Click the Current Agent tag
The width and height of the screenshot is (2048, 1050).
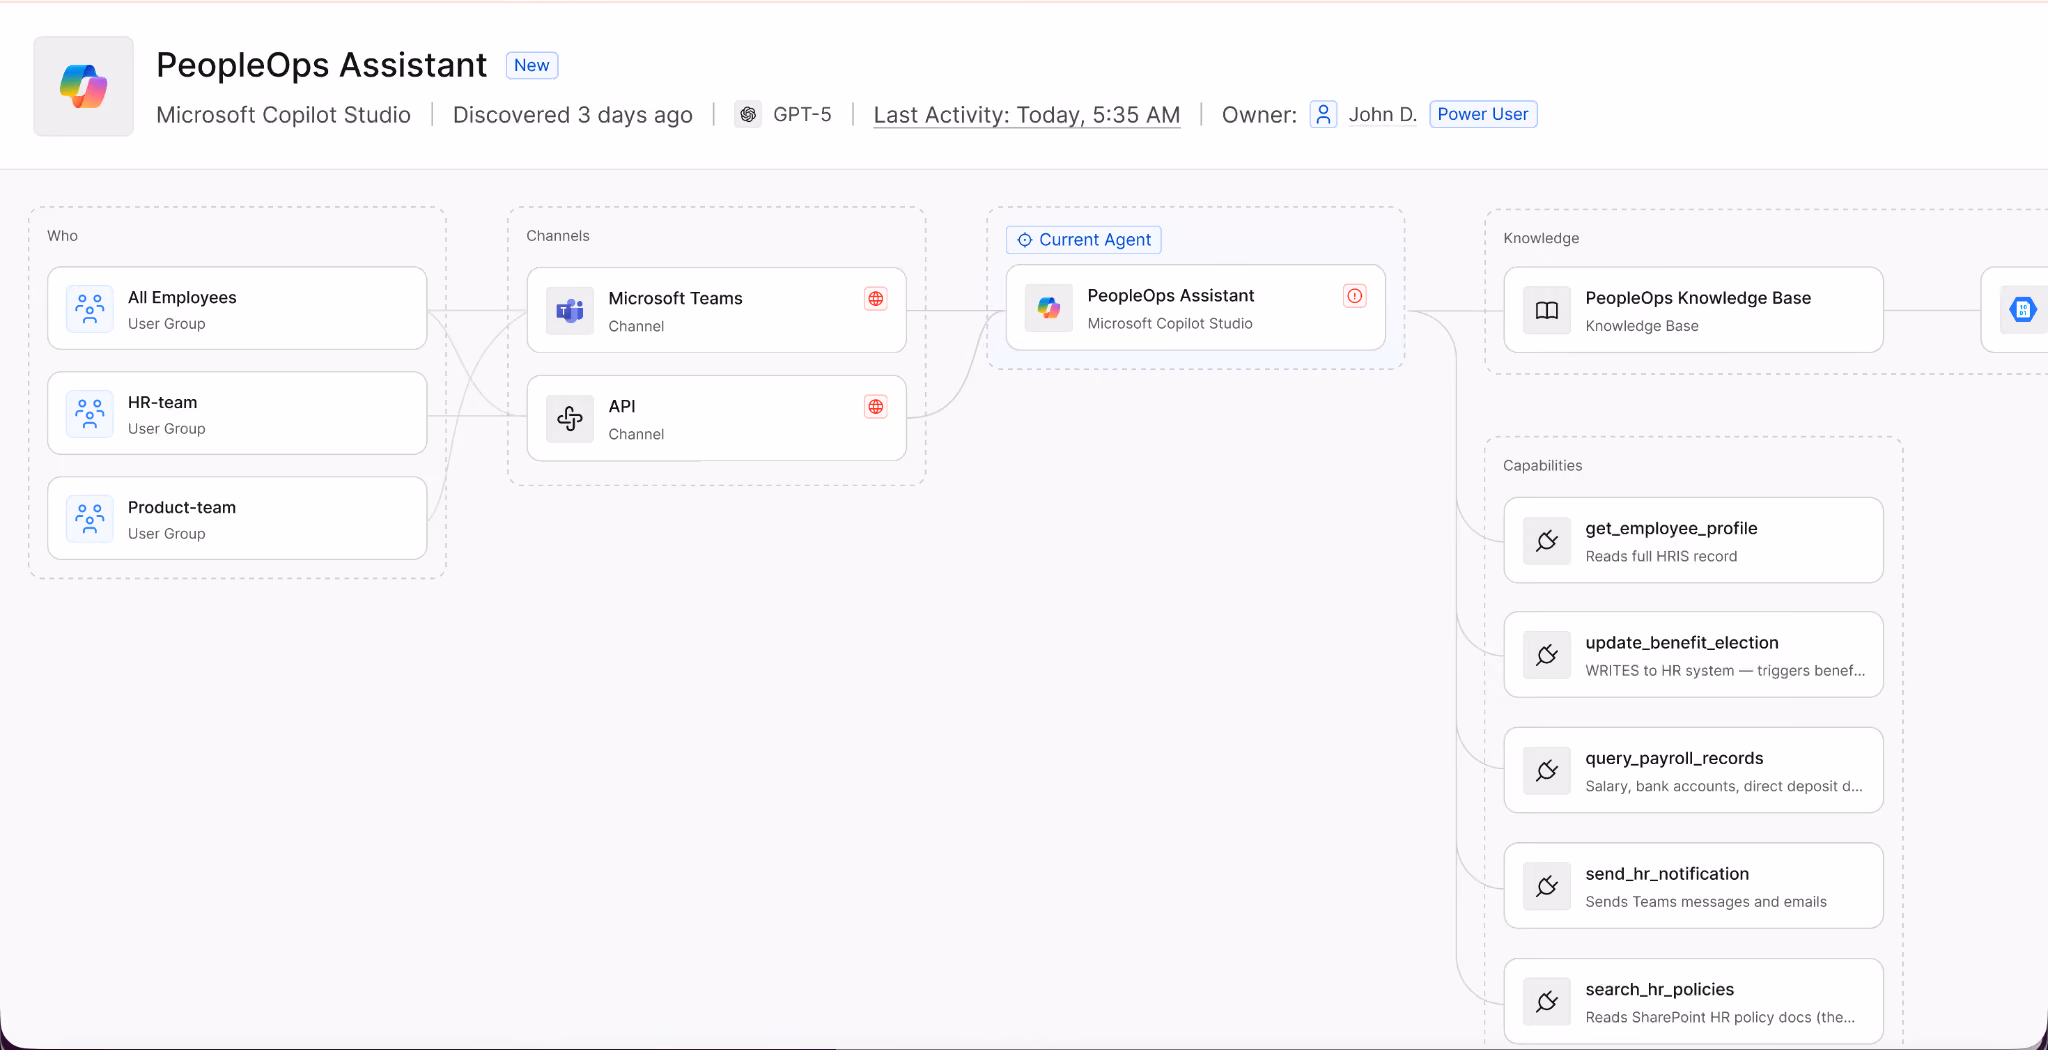(1084, 240)
